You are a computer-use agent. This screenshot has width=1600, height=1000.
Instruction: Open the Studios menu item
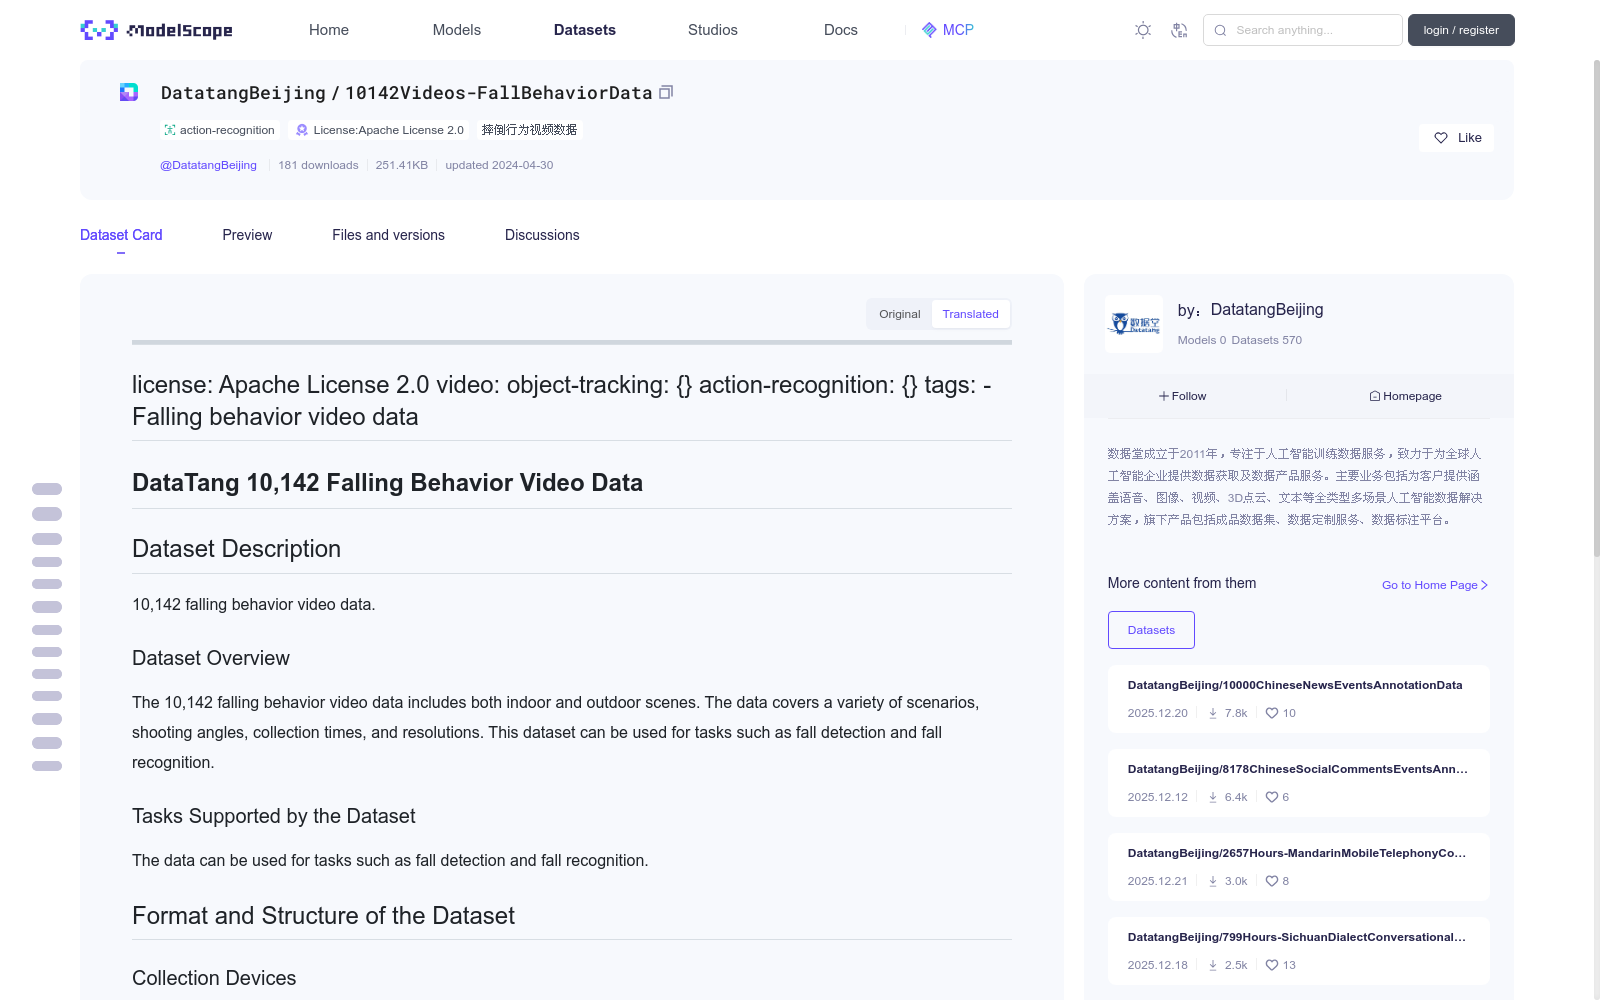pyautogui.click(x=713, y=30)
